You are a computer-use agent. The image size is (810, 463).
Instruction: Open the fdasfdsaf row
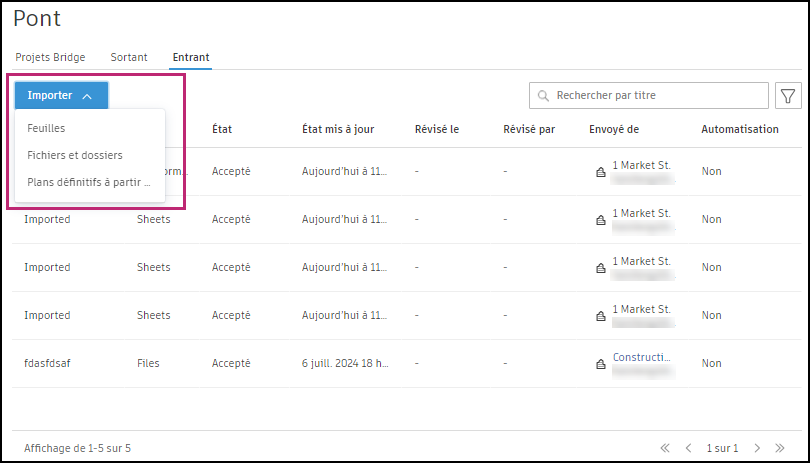47,364
